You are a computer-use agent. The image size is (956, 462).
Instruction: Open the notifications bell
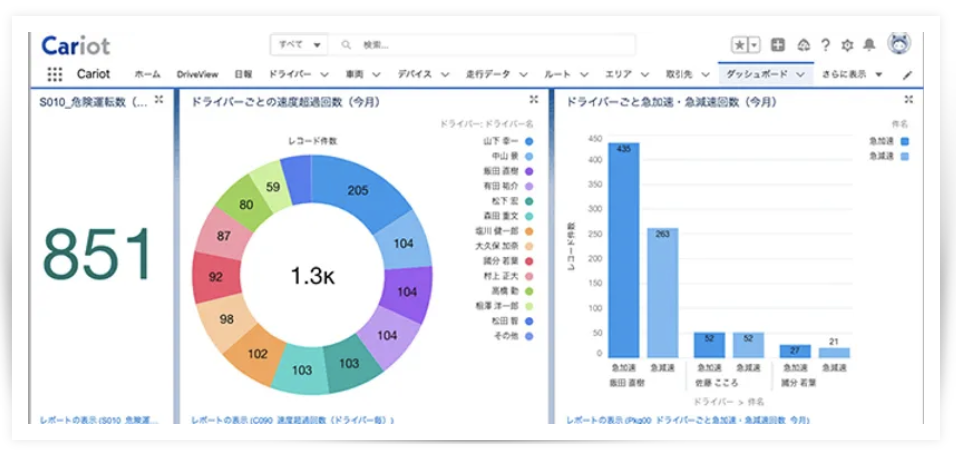pyautogui.click(x=869, y=45)
